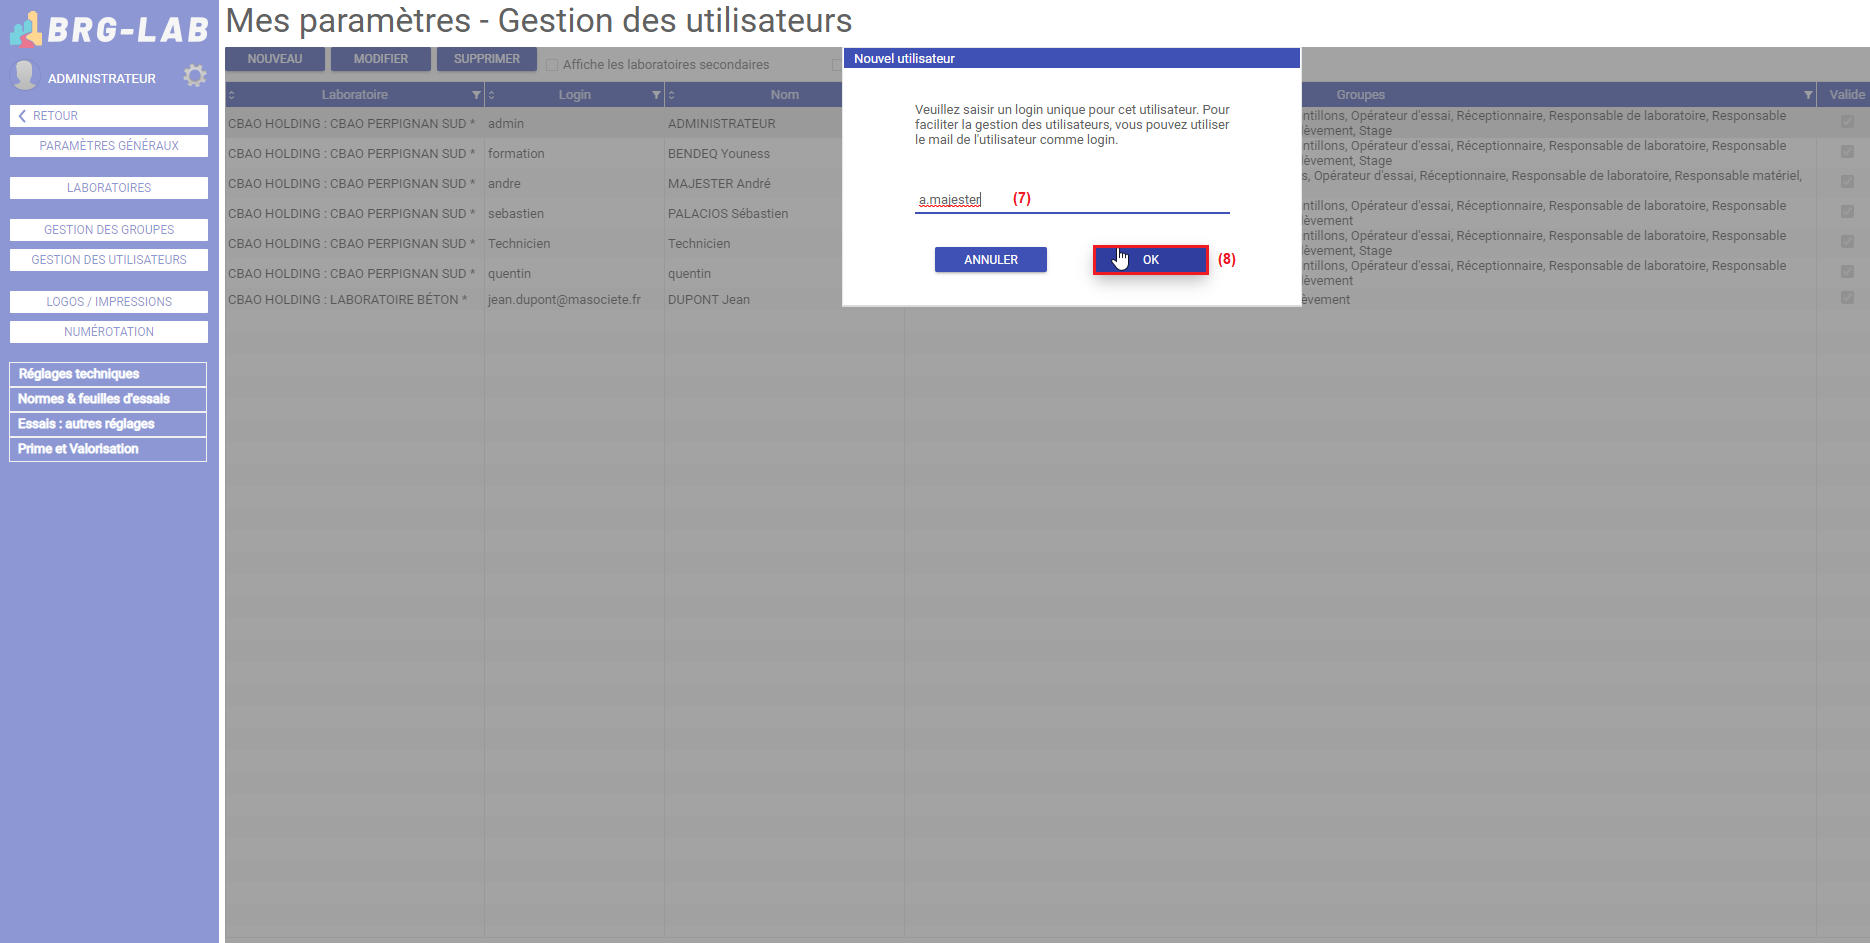Select the 'sebastien' login cell
The height and width of the screenshot is (943, 1870).
click(x=574, y=213)
